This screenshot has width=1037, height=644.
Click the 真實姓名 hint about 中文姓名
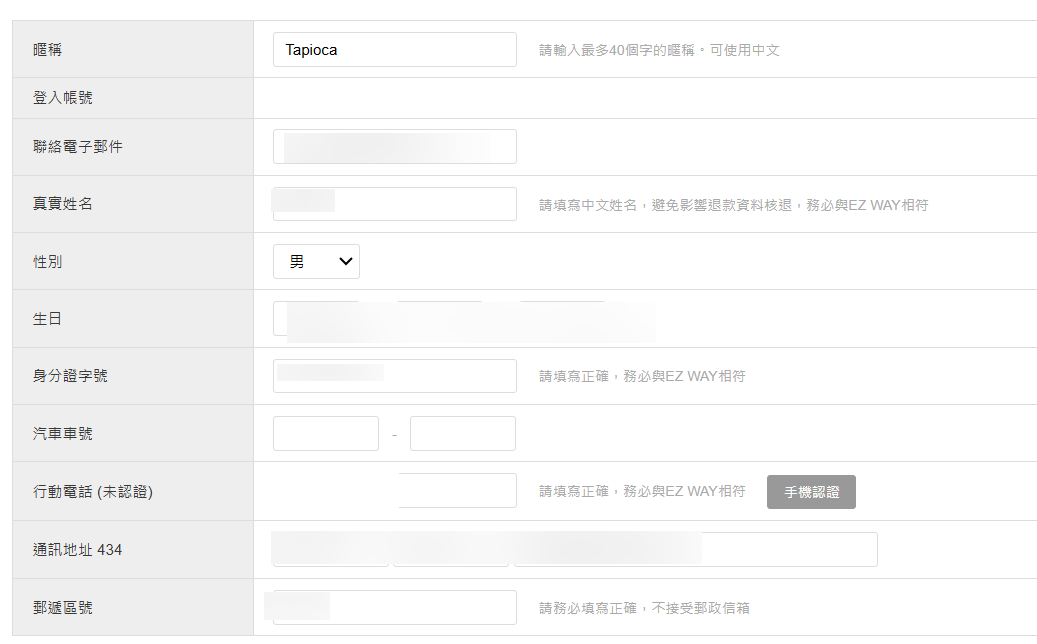coord(733,205)
